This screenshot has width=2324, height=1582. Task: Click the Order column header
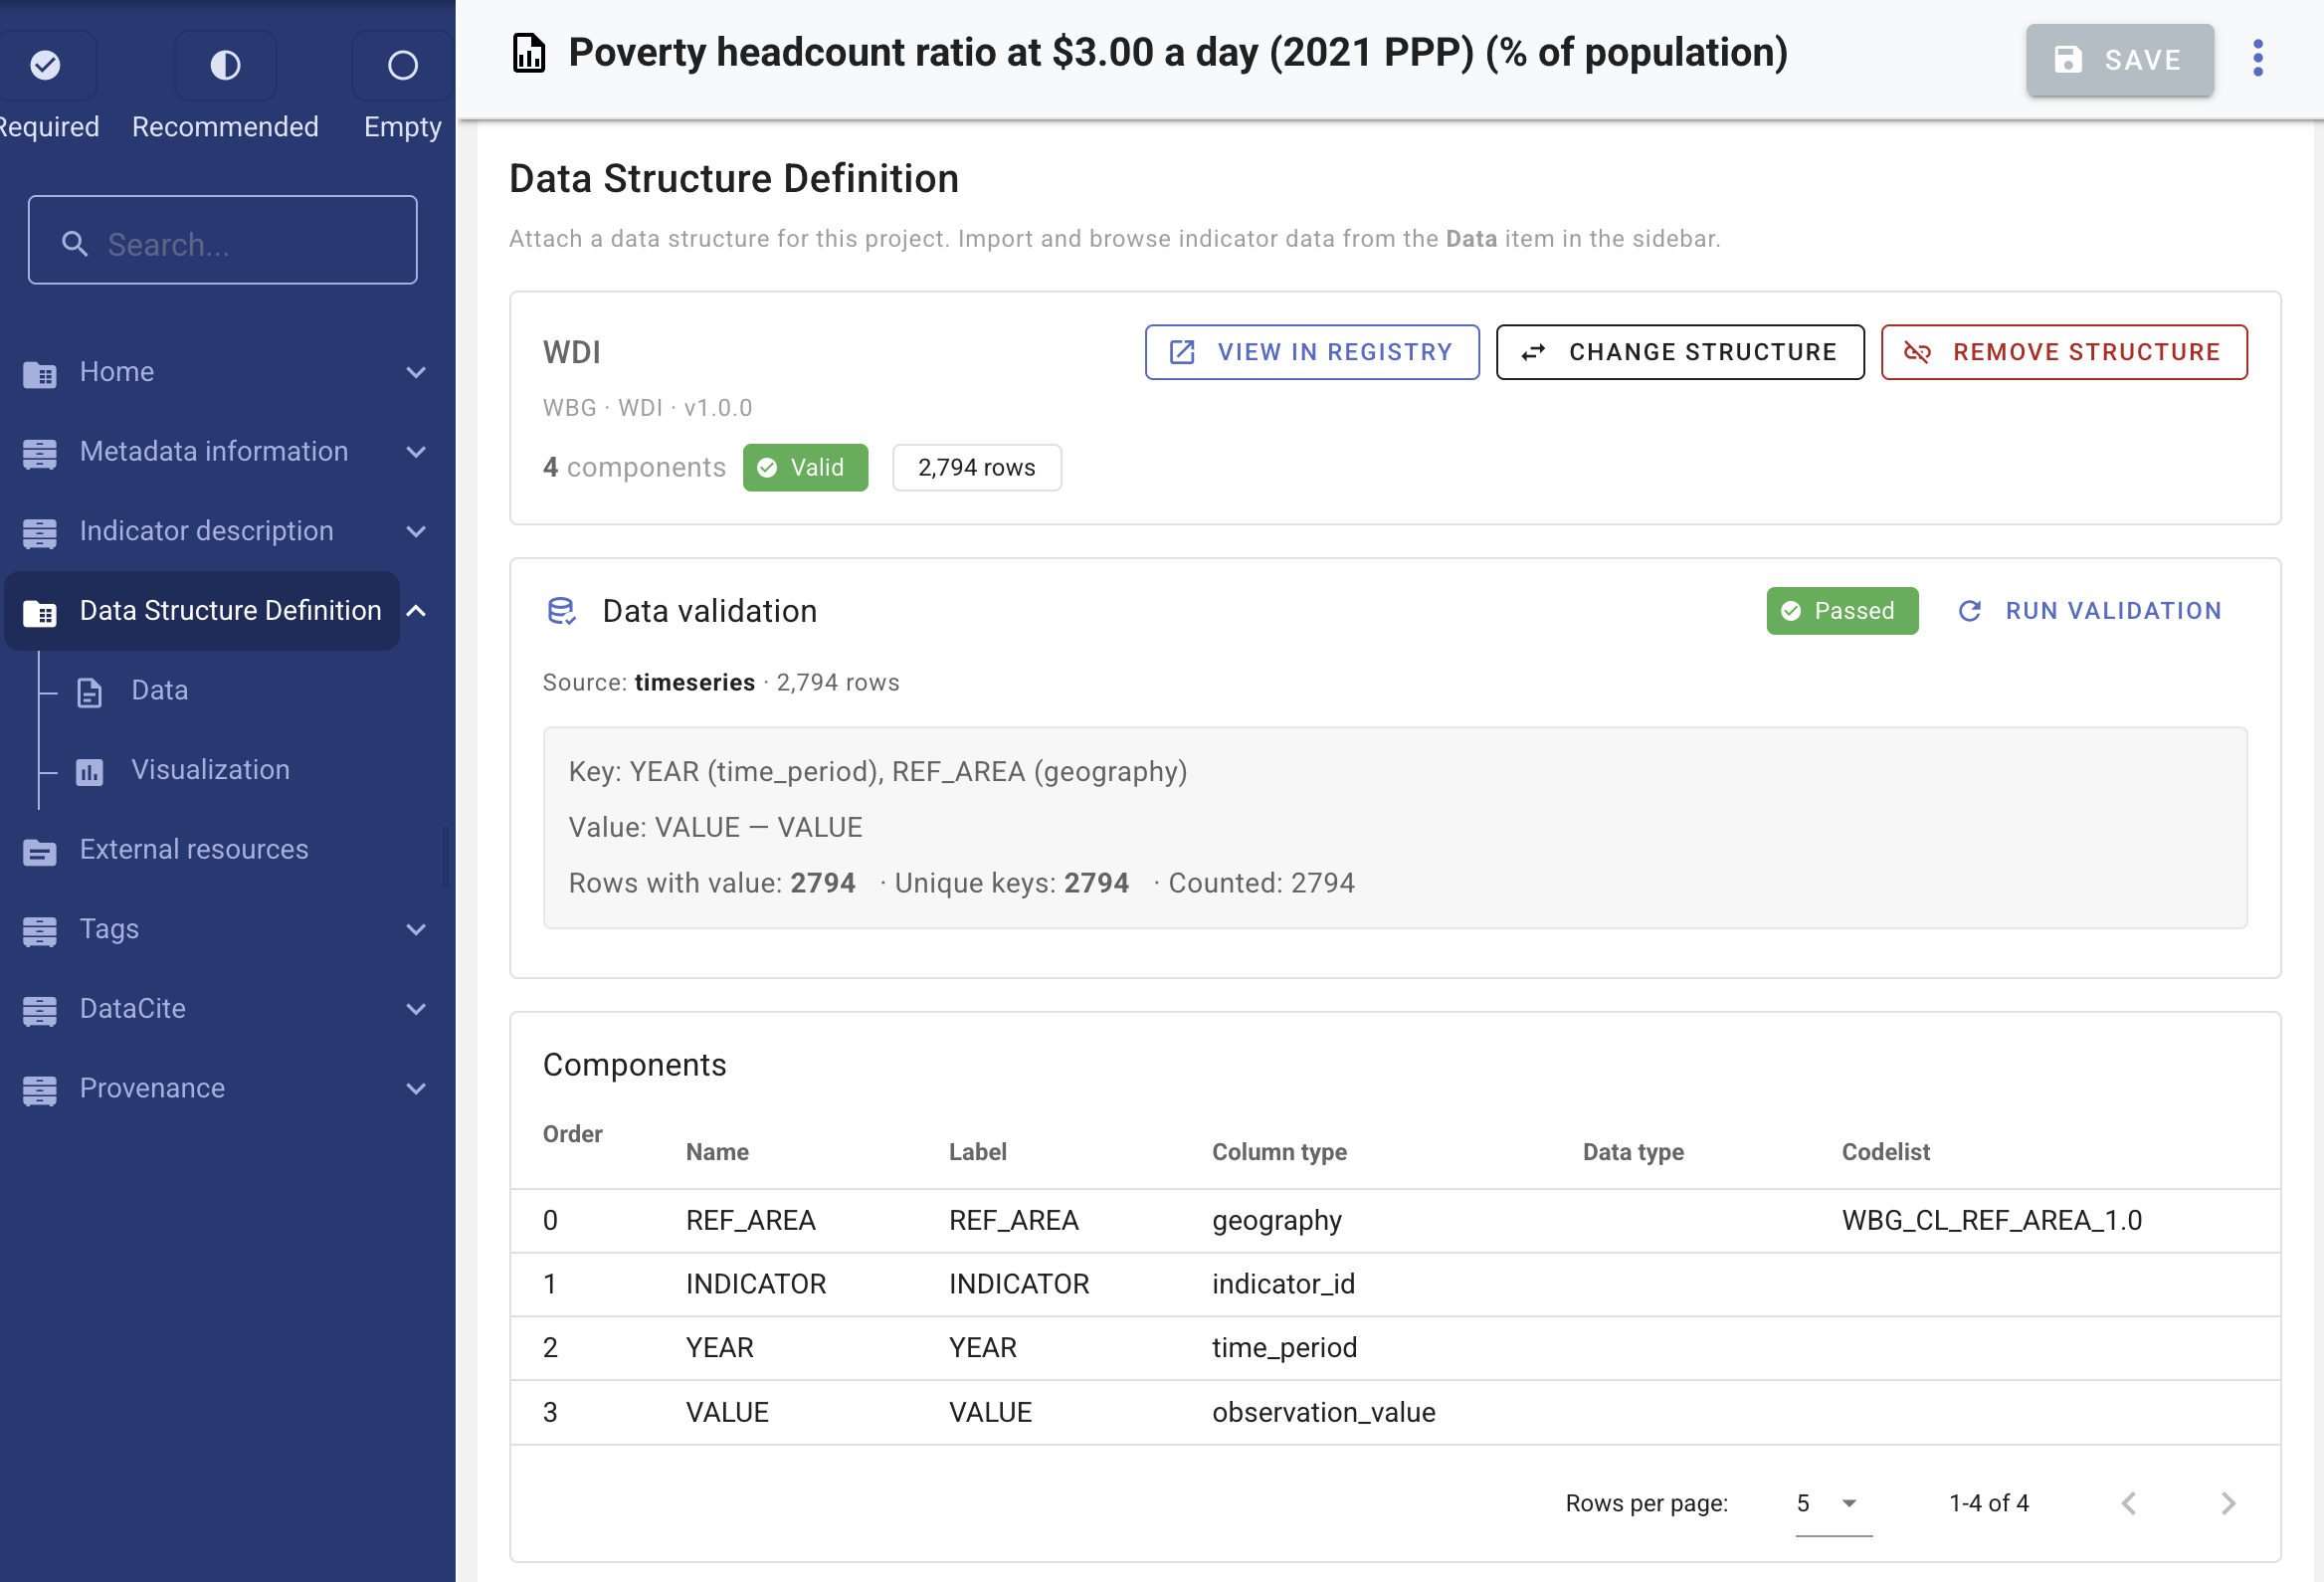click(x=573, y=1134)
